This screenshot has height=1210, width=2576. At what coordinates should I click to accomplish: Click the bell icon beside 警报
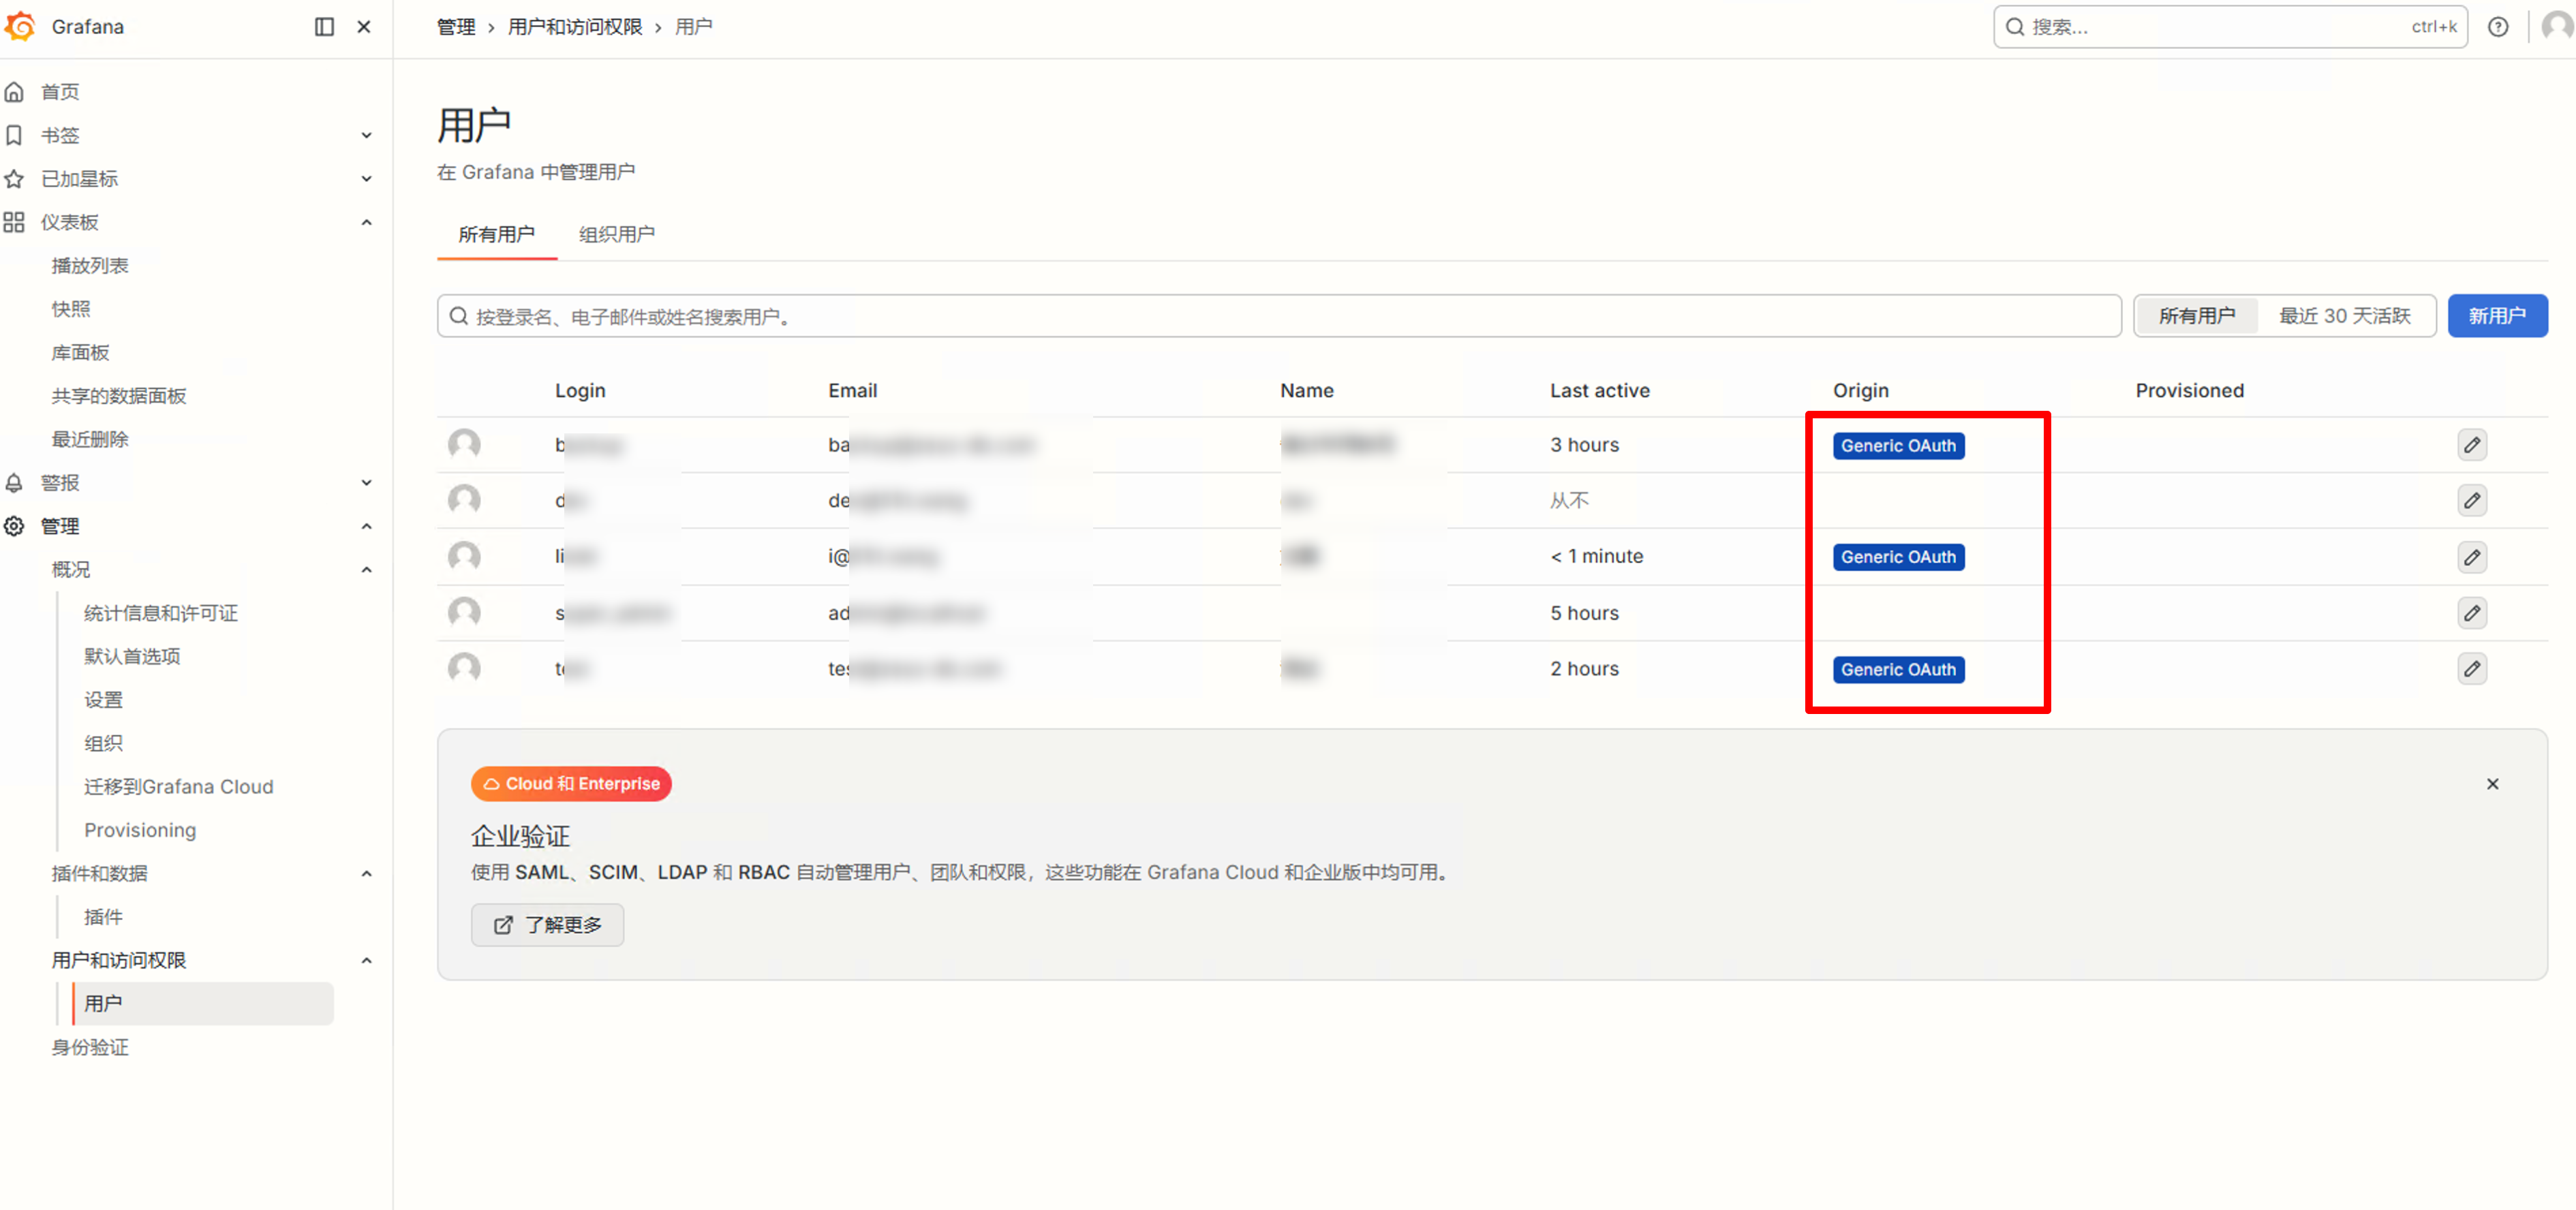(x=14, y=483)
